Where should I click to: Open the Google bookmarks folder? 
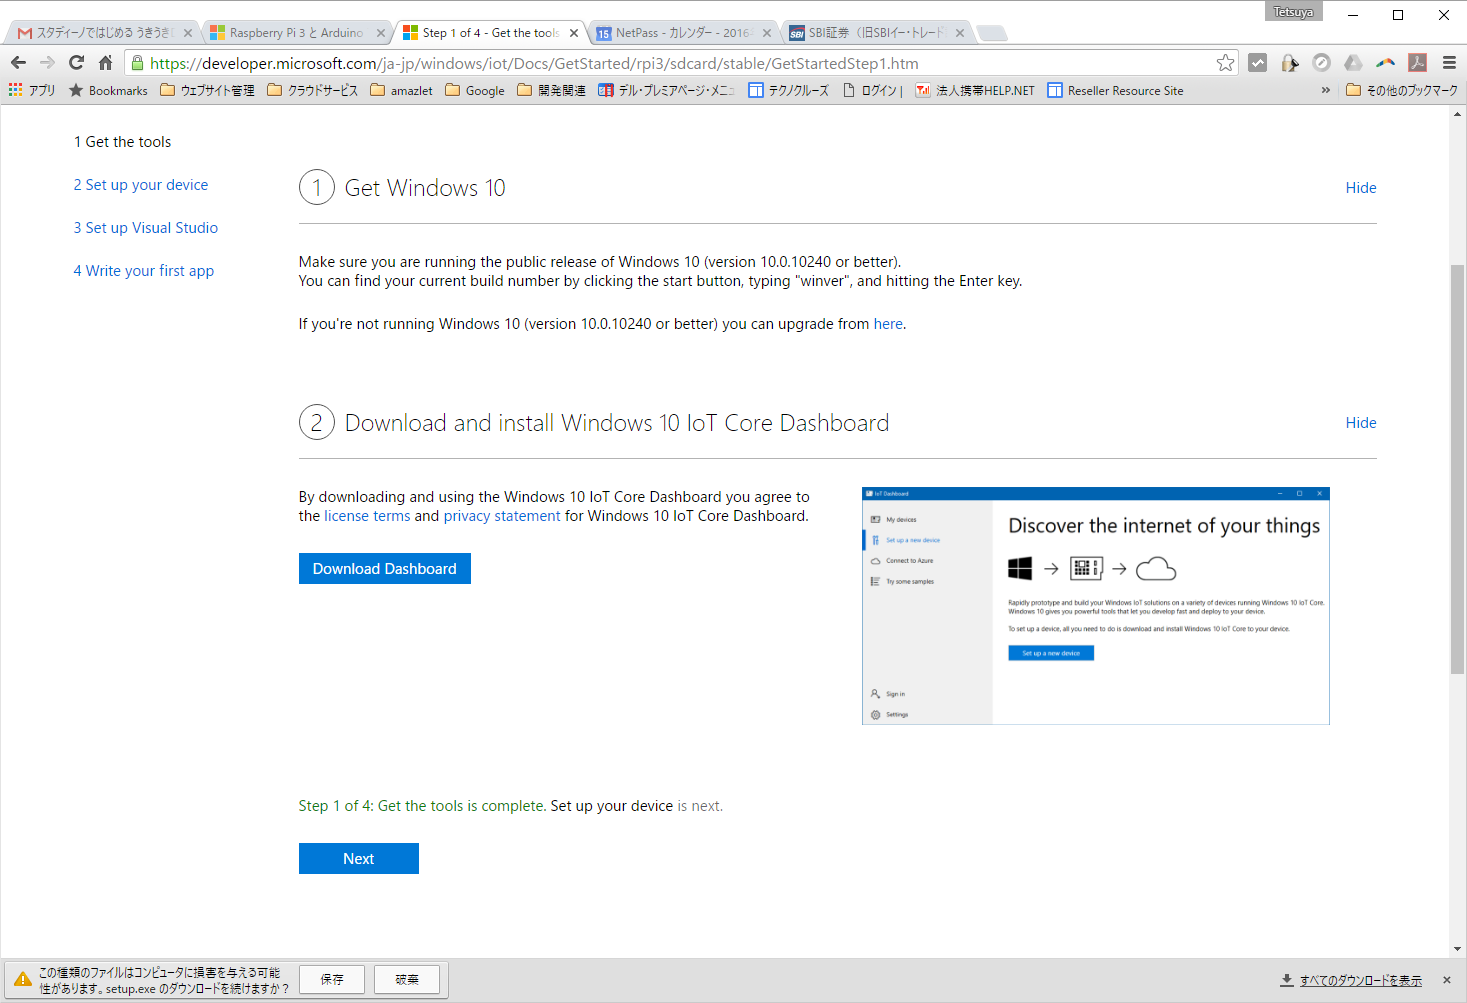point(475,90)
